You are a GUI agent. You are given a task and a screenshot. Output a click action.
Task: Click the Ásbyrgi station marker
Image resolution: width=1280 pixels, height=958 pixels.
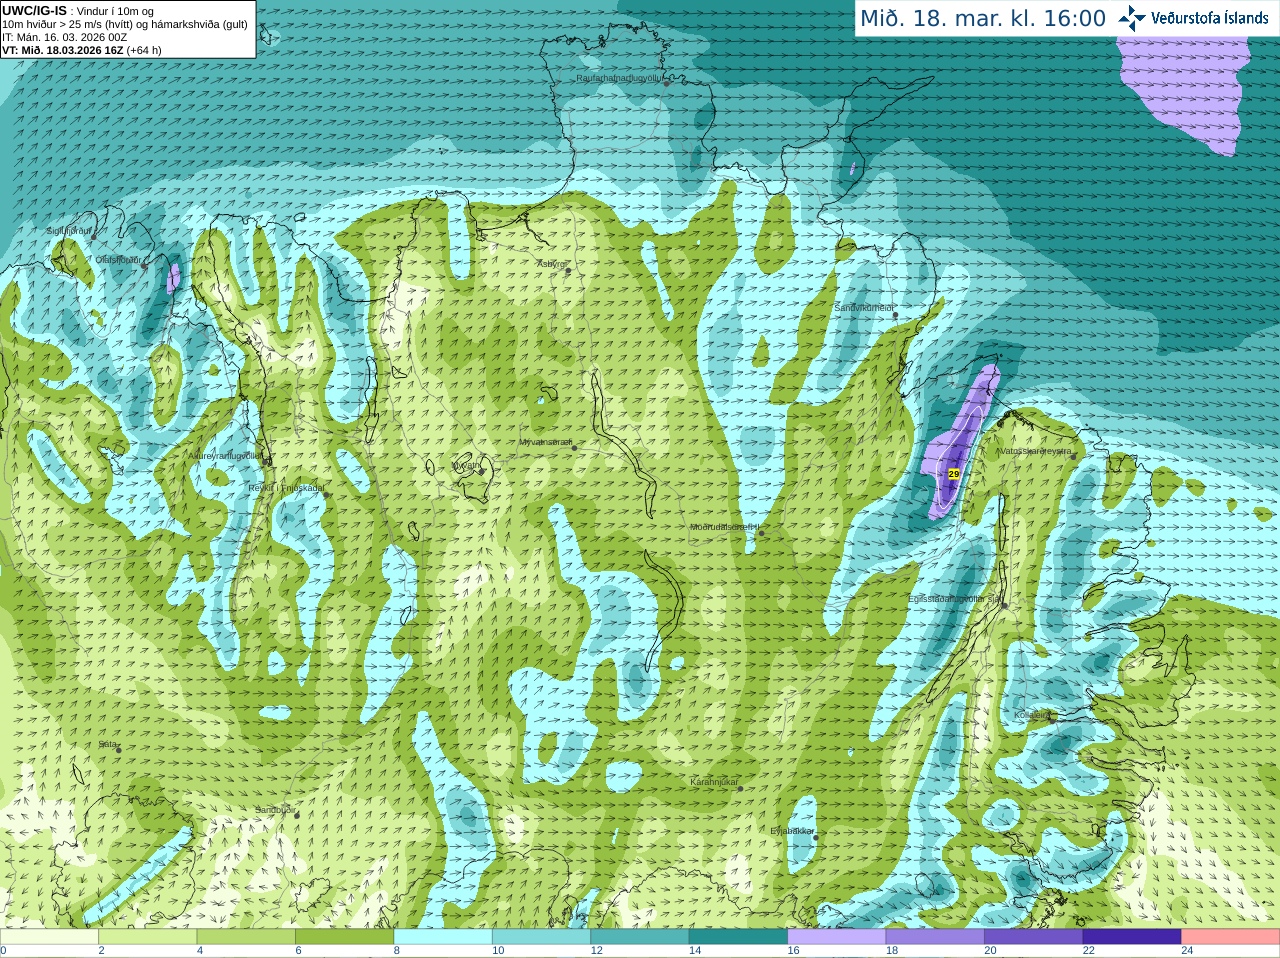(568, 270)
